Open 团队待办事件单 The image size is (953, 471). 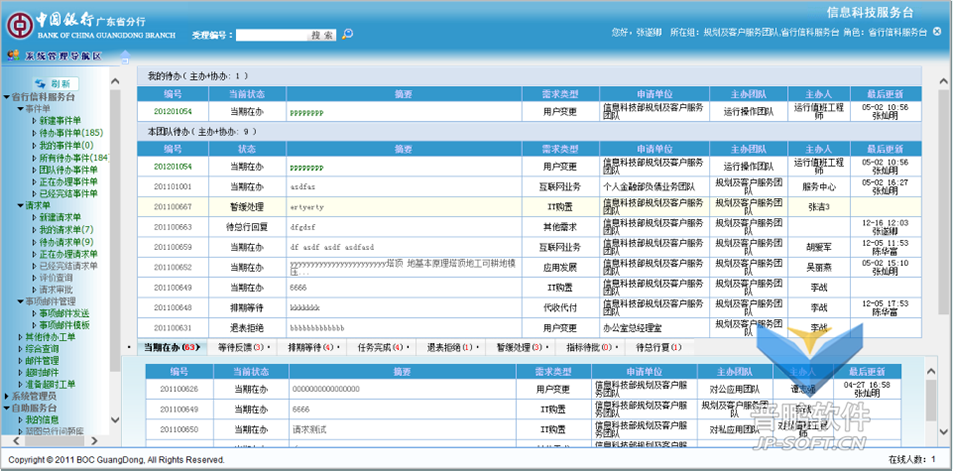[x=69, y=170]
